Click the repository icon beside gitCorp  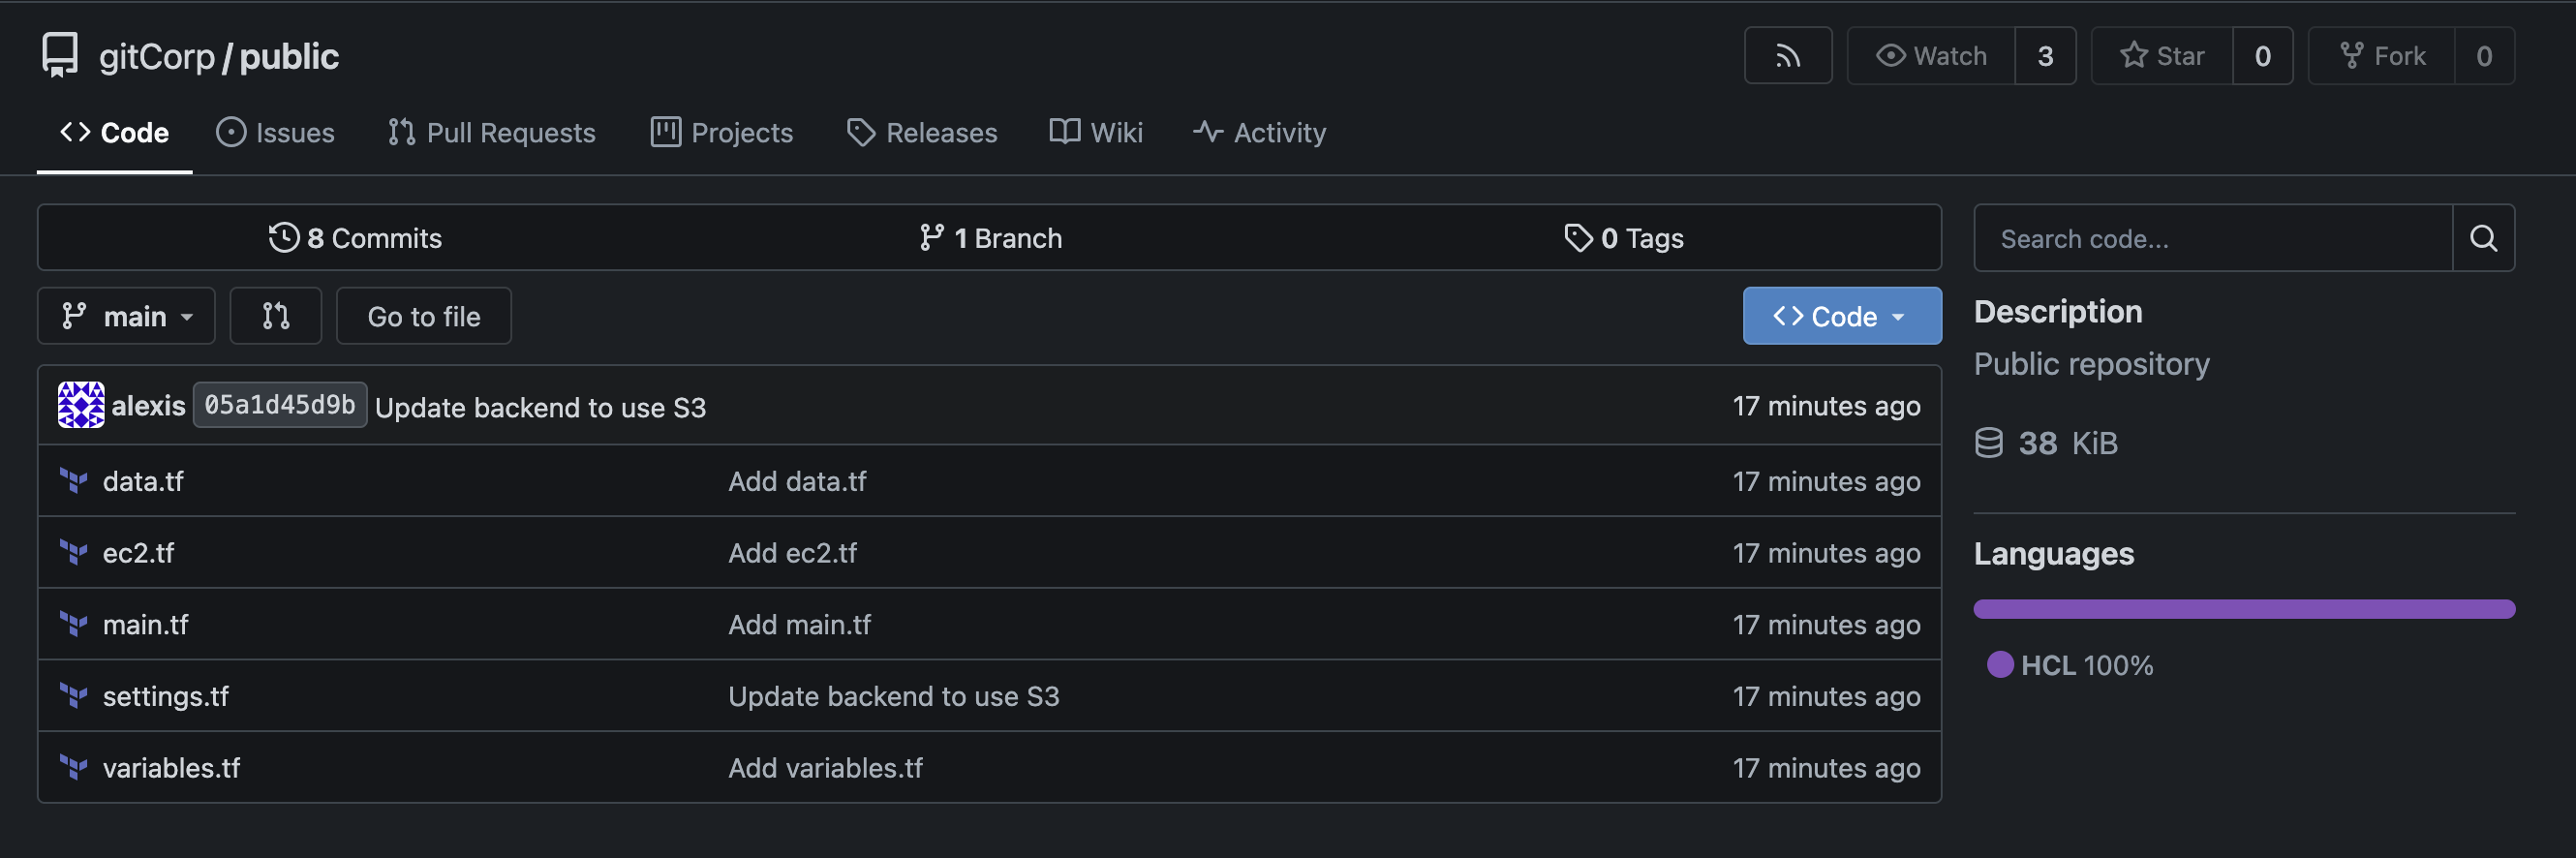(60, 55)
